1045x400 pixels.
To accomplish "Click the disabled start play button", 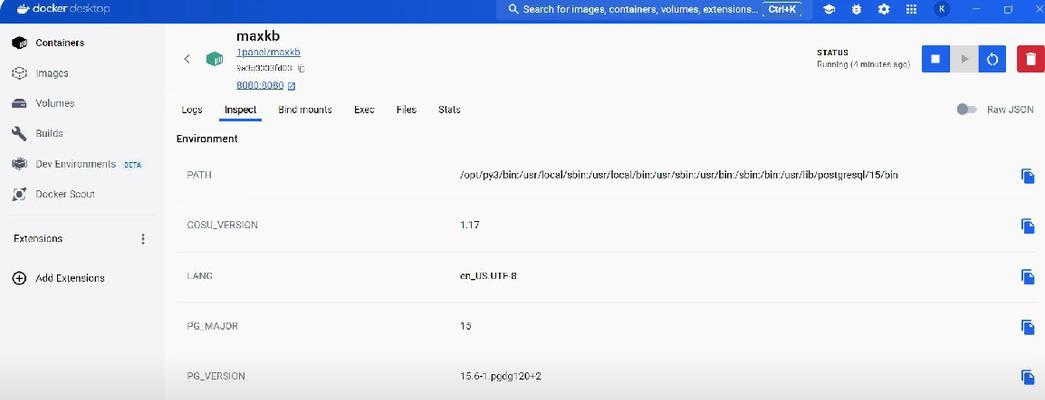I will 964,59.
